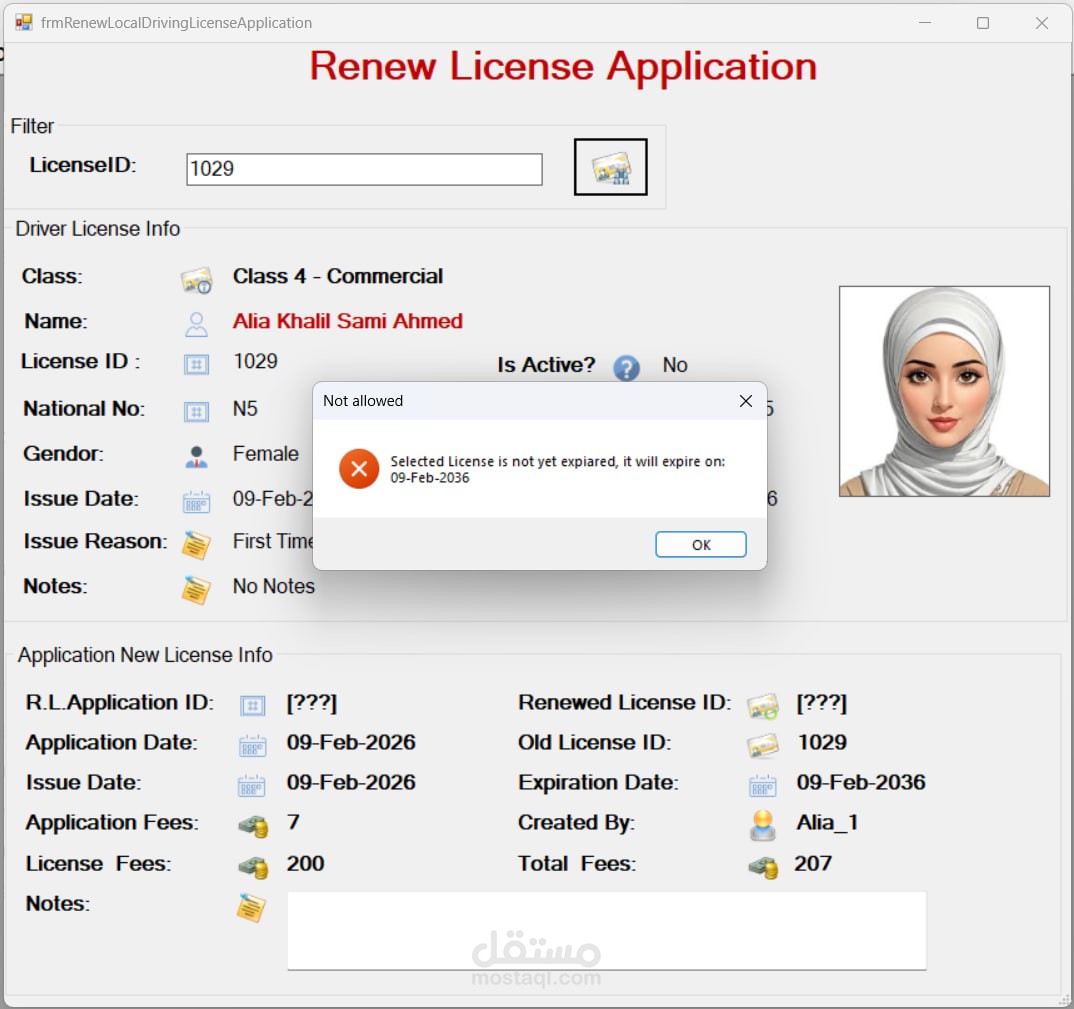Screen dimensions: 1074x1009
Task: Maximize the Renew License Application window
Action: (983, 23)
